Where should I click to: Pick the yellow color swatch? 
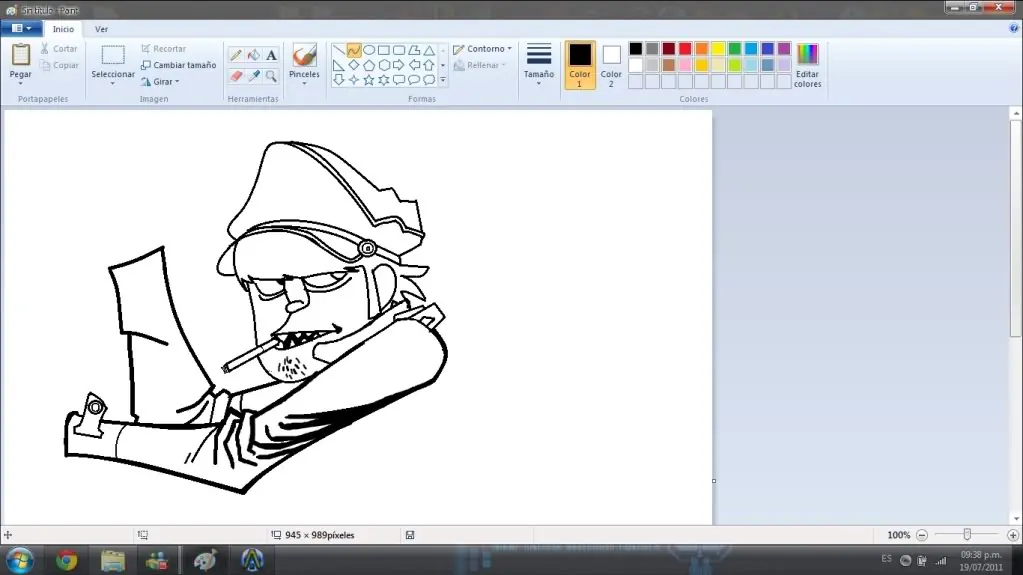coord(718,49)
